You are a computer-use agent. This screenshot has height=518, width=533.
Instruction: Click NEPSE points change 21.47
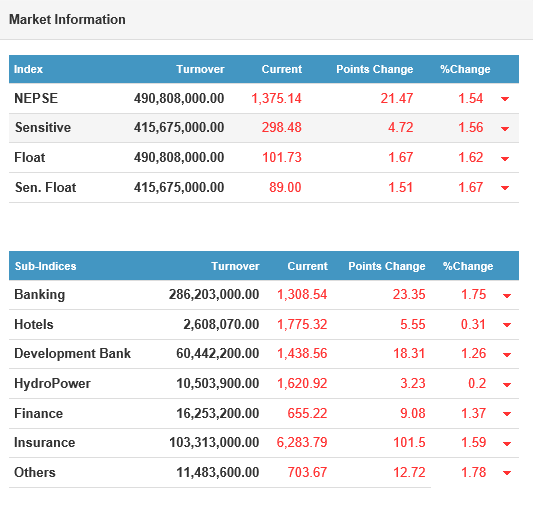[397, 99]
